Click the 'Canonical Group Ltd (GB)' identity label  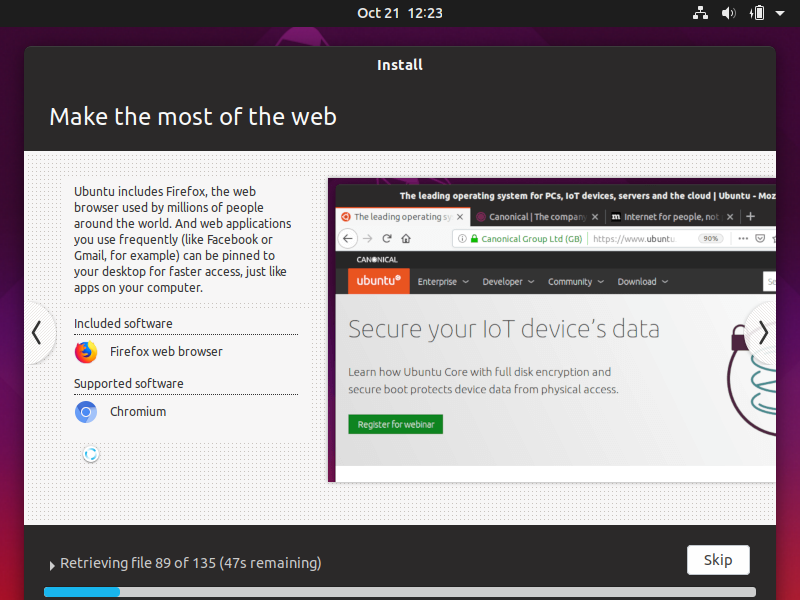532,239
